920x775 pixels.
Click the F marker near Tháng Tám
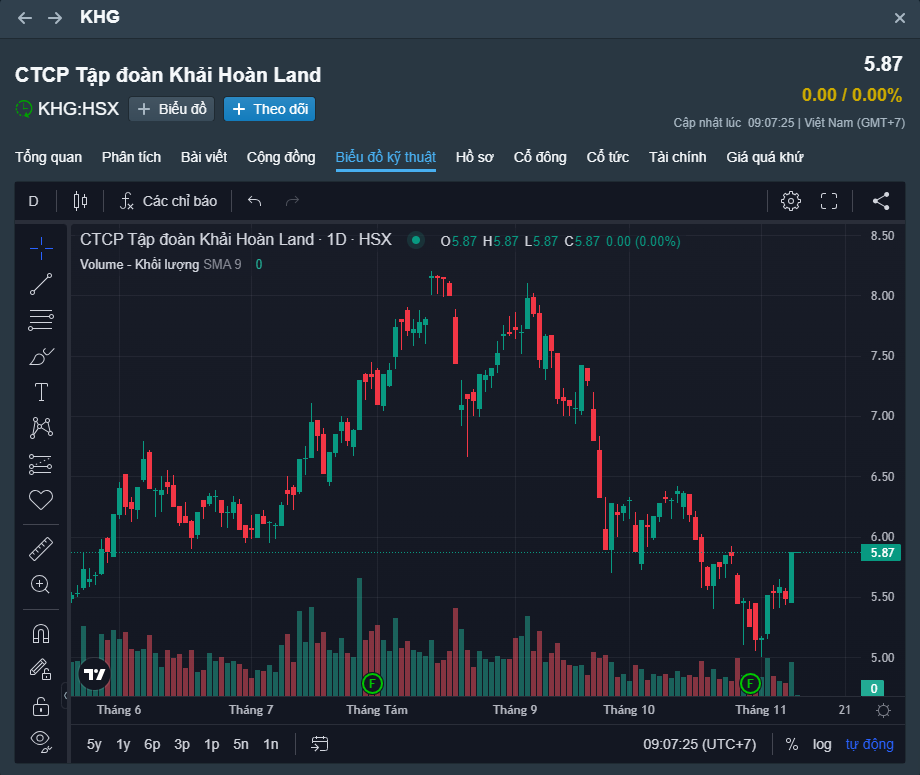372,683
